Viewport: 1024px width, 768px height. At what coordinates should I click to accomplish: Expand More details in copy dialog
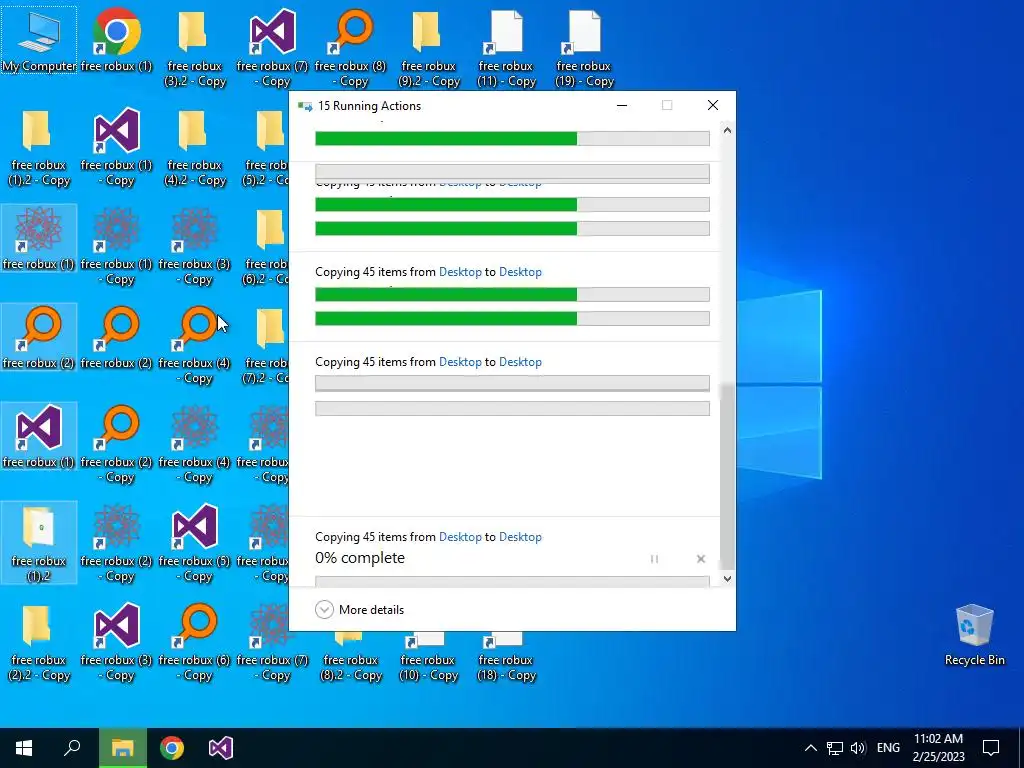(x=360, y=609)
